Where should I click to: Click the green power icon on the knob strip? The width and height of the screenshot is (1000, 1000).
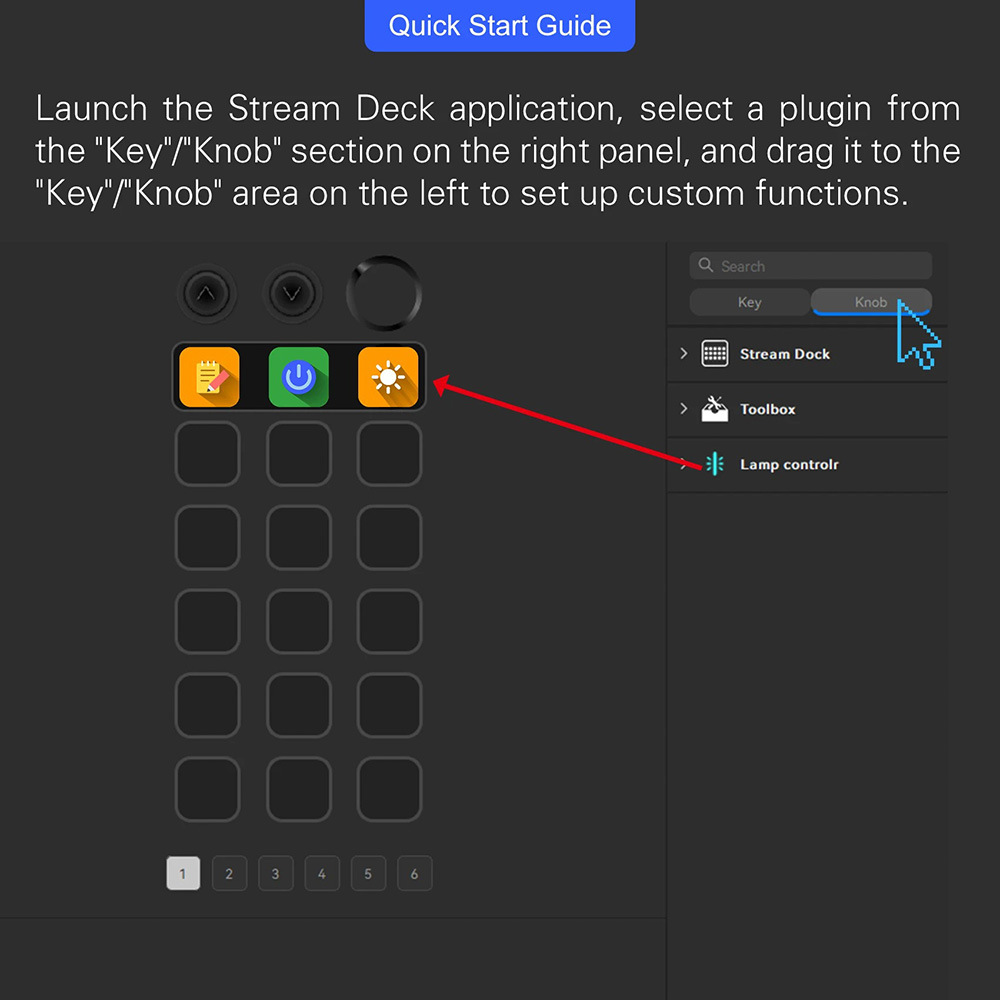(x=298, y=377)
